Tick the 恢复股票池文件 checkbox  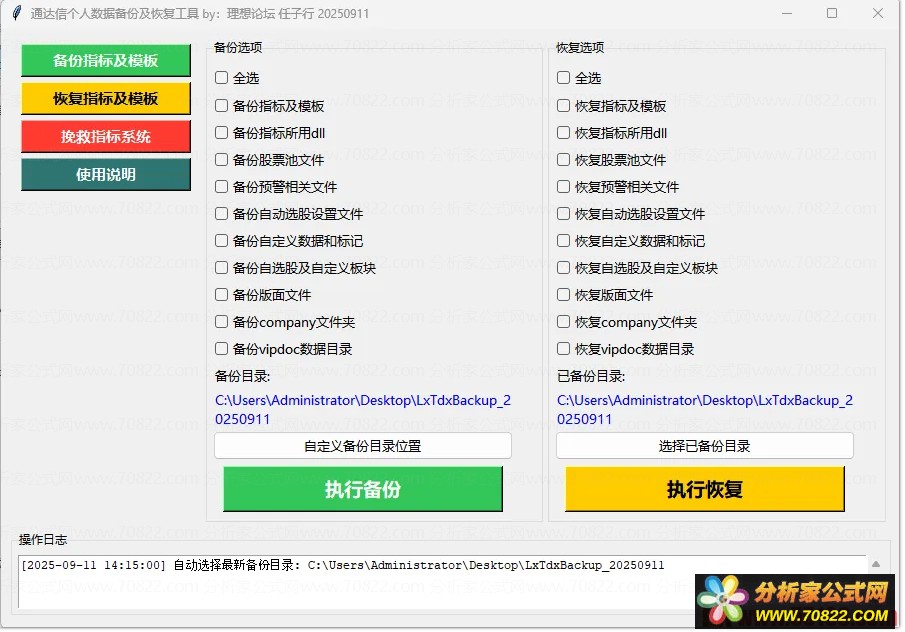564,160
